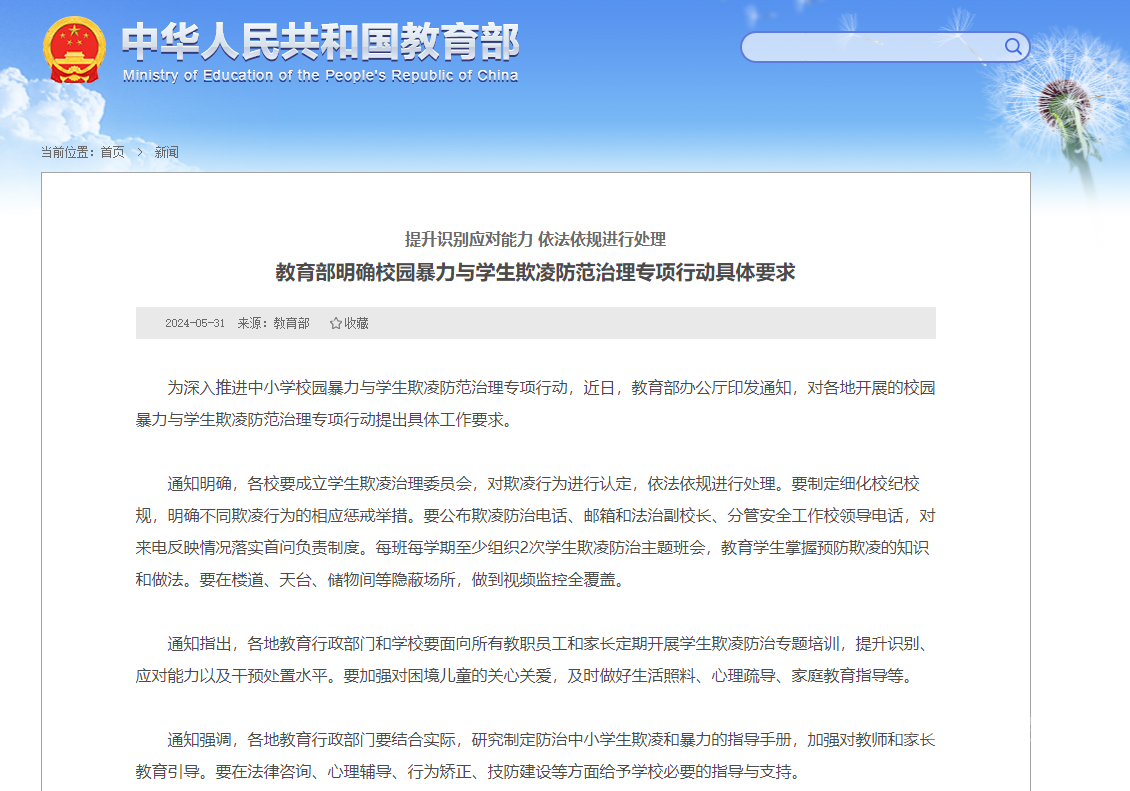Focus the site search input field

click(x=885, y=47)
